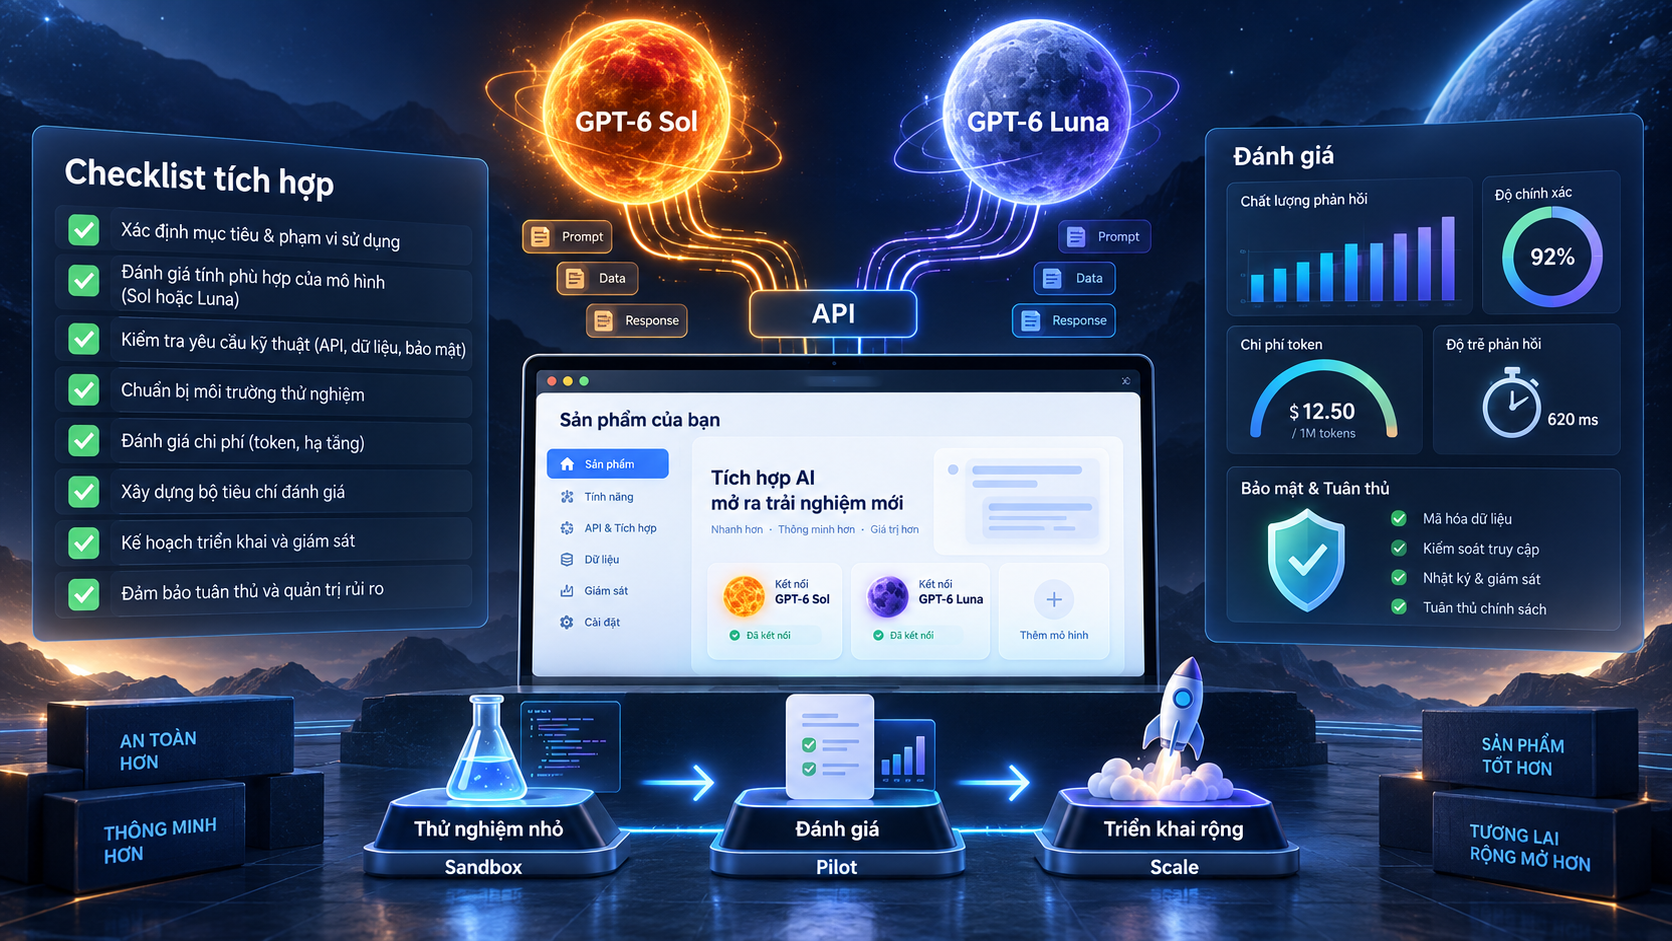Click the blue Data tag icon near Luna
Screen dimensions: 1672x941
(x=1052, y=279)
